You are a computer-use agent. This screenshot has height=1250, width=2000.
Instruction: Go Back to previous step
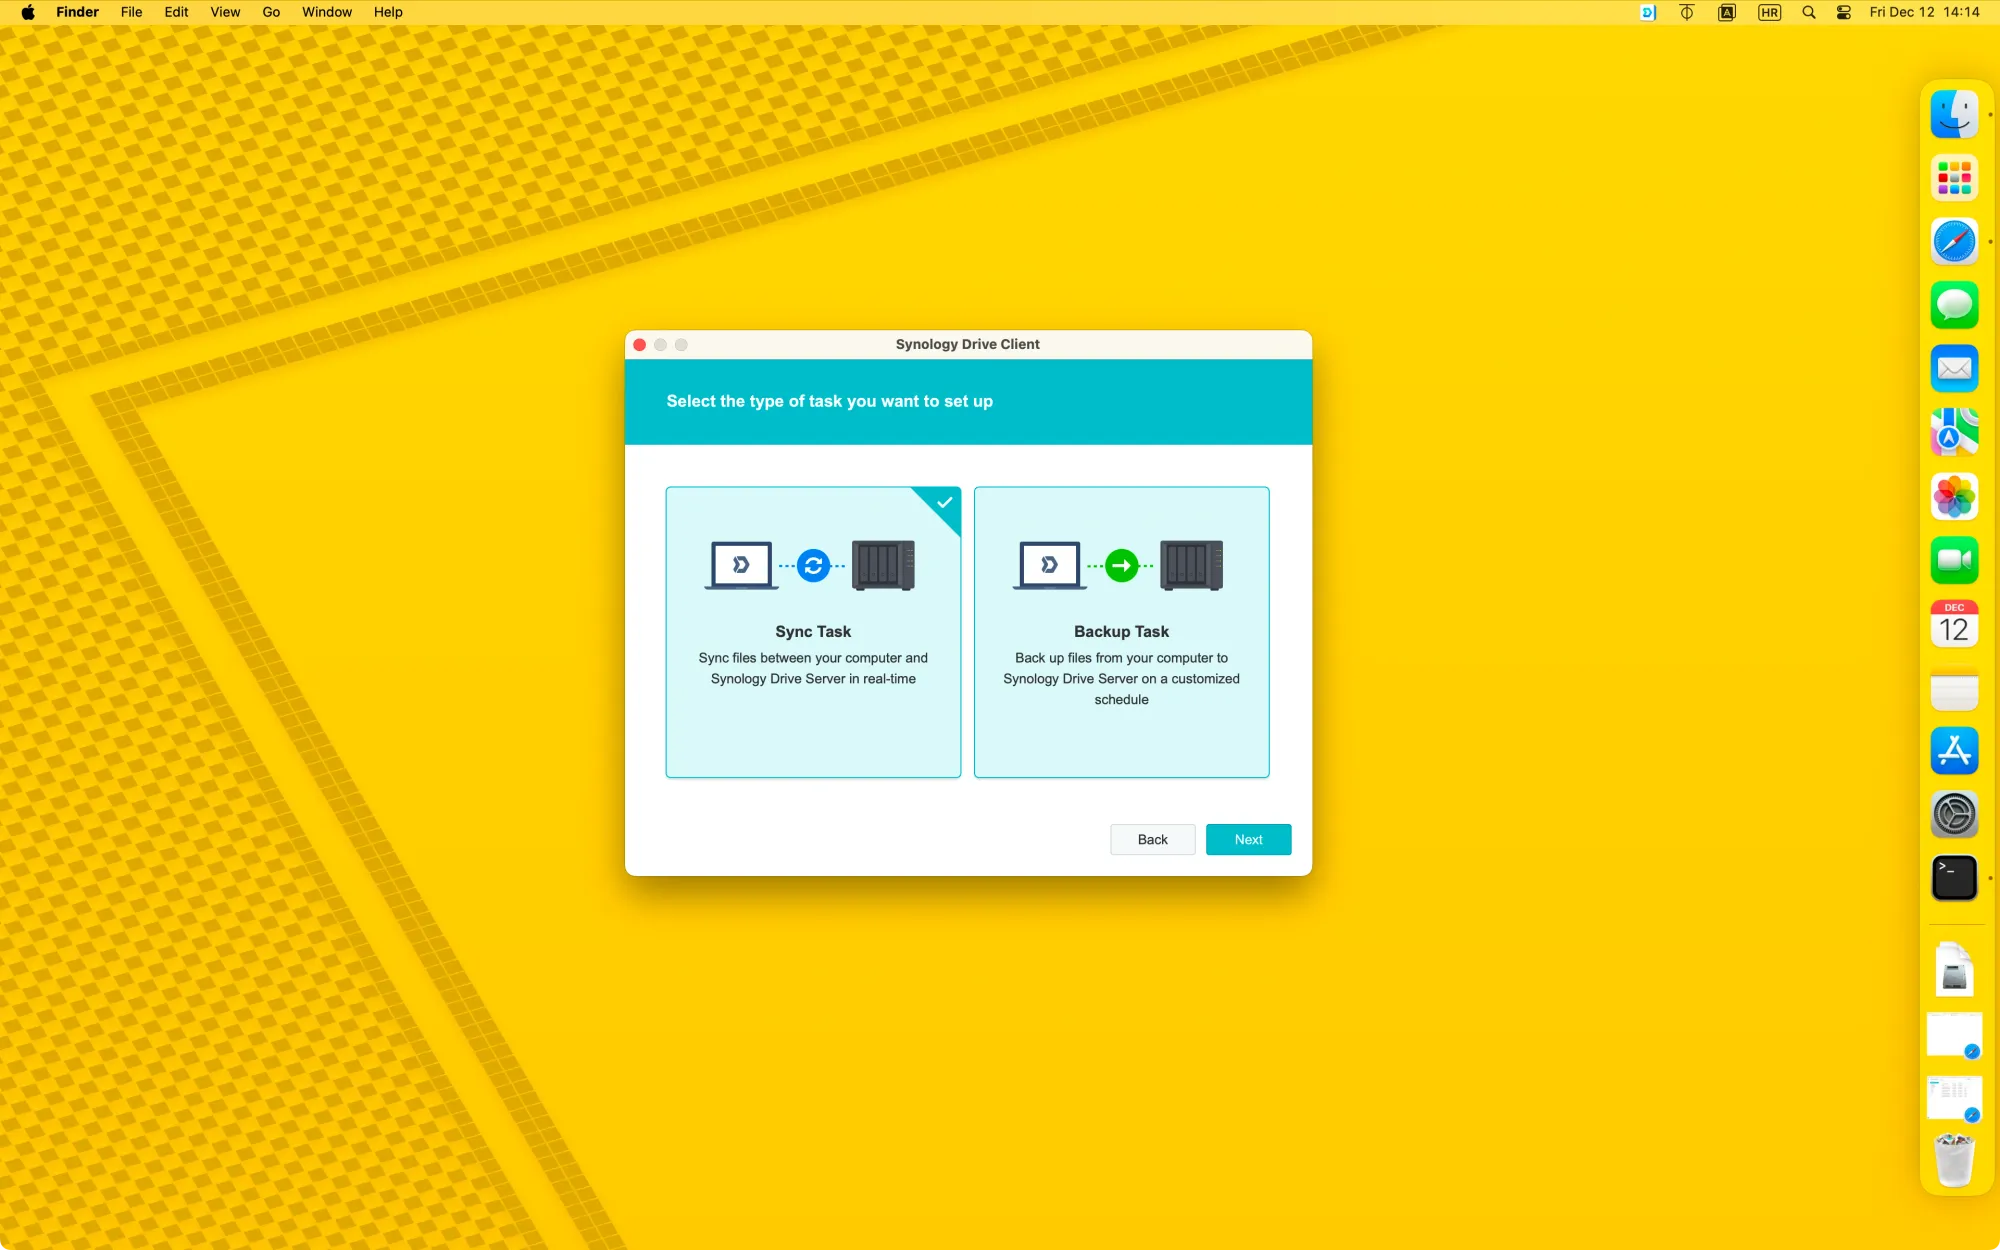click(x=1152, y=840)
